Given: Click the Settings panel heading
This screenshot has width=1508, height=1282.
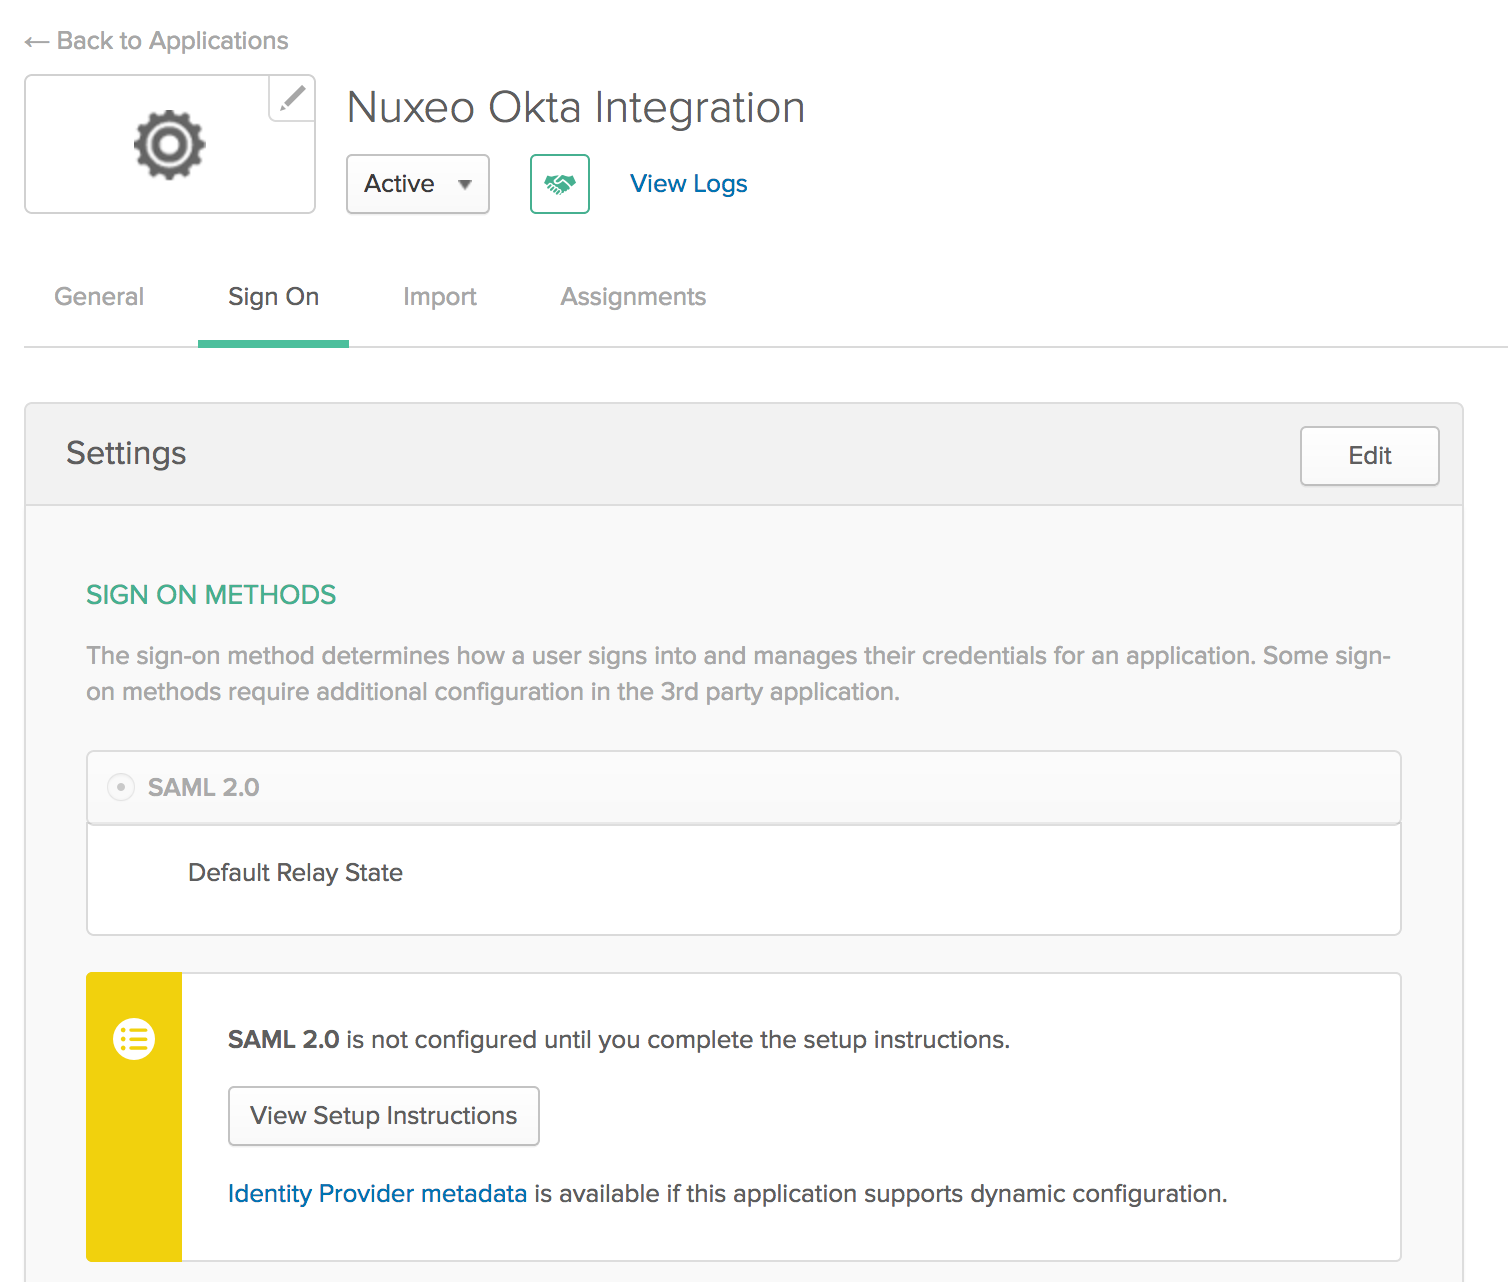Looking at the screenshot, I should pyautogui.click(x=126, y=454).
